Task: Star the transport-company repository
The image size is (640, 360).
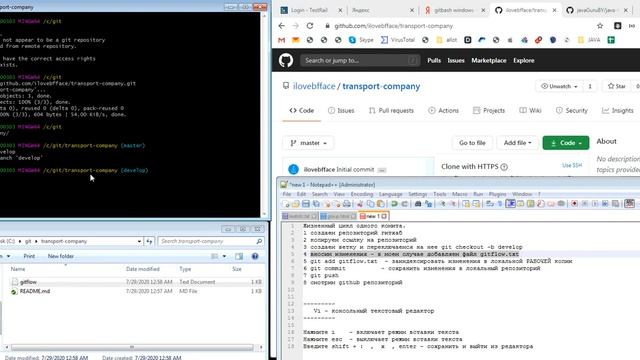Action: click(x=616, y=87)
